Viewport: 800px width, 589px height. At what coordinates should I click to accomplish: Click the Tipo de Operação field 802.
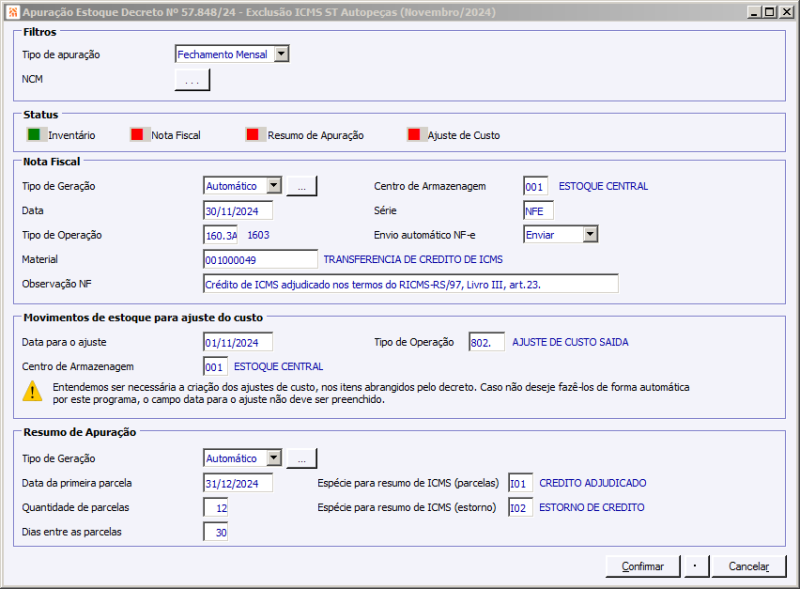coord(487,342)
